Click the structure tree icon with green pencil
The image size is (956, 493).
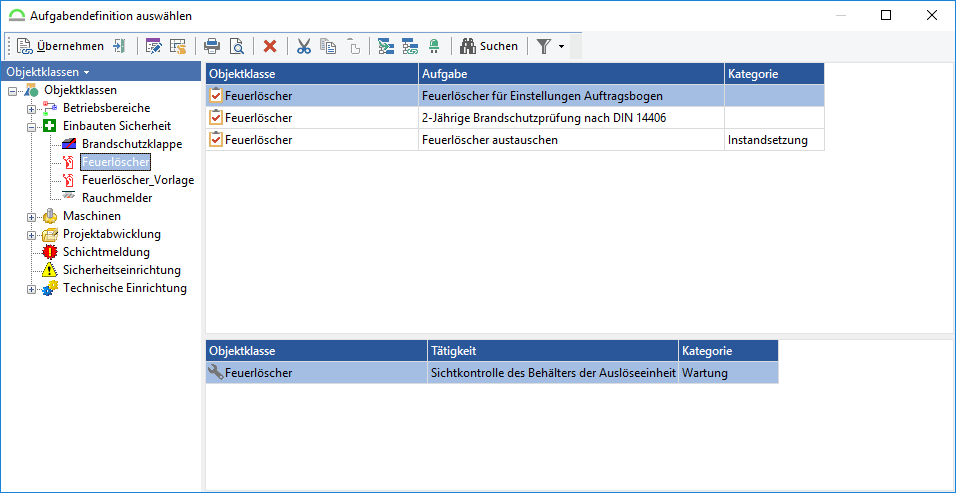(385, 46)
